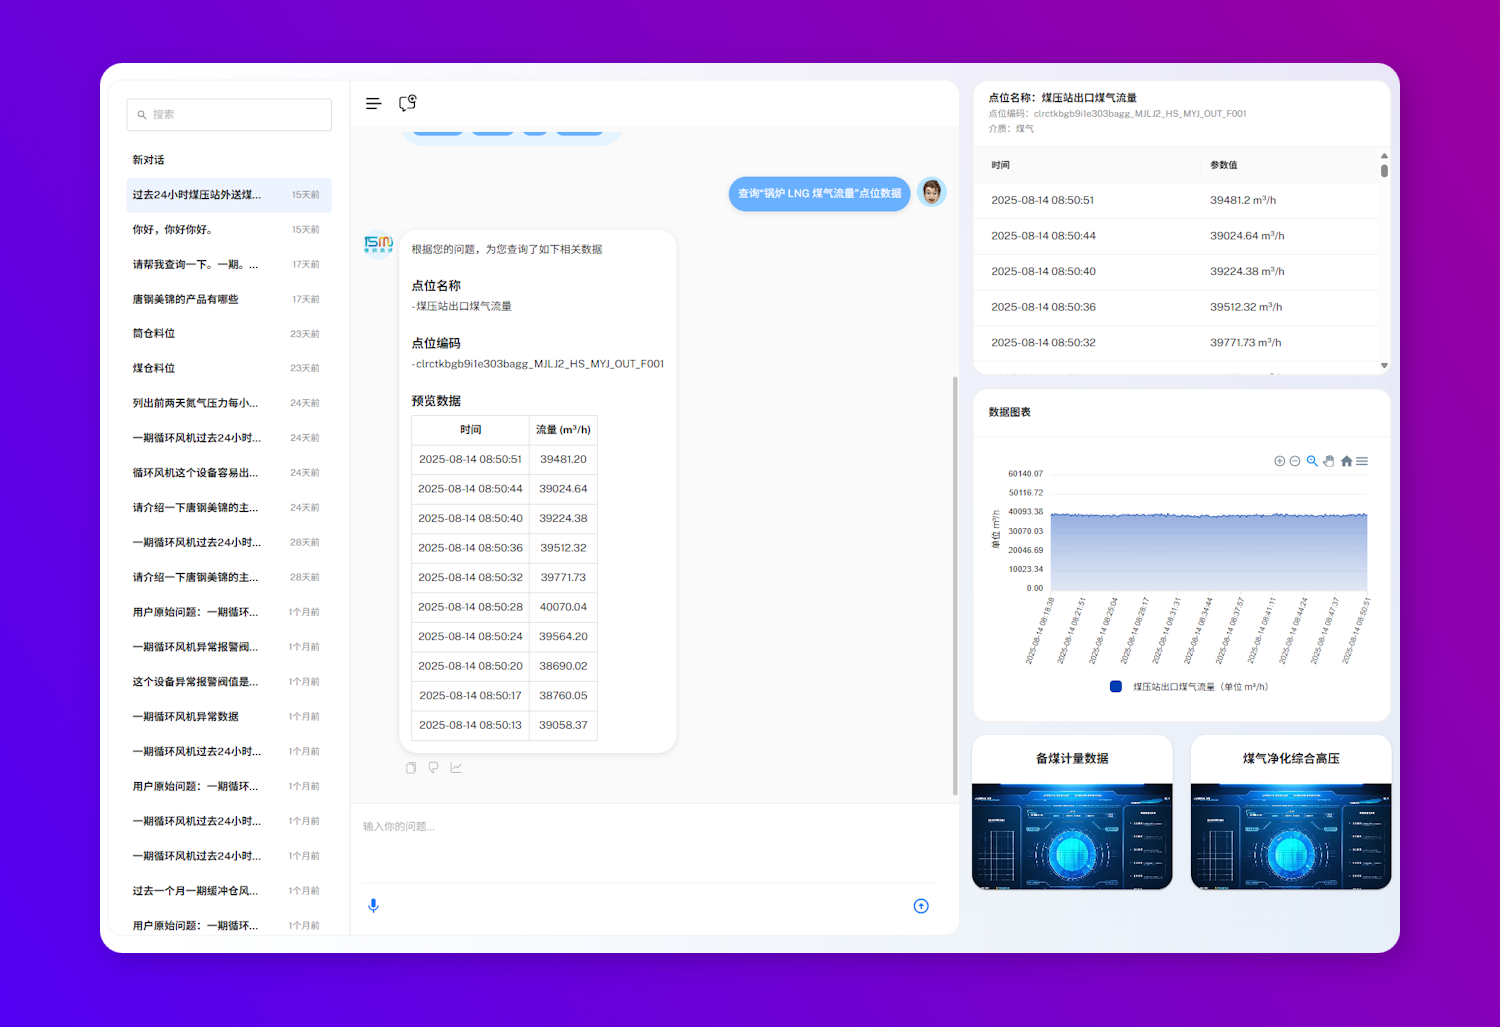Focus the 输入你的问题 message box
This screenshot has width=1500, height=1027.
coord(654,843)
